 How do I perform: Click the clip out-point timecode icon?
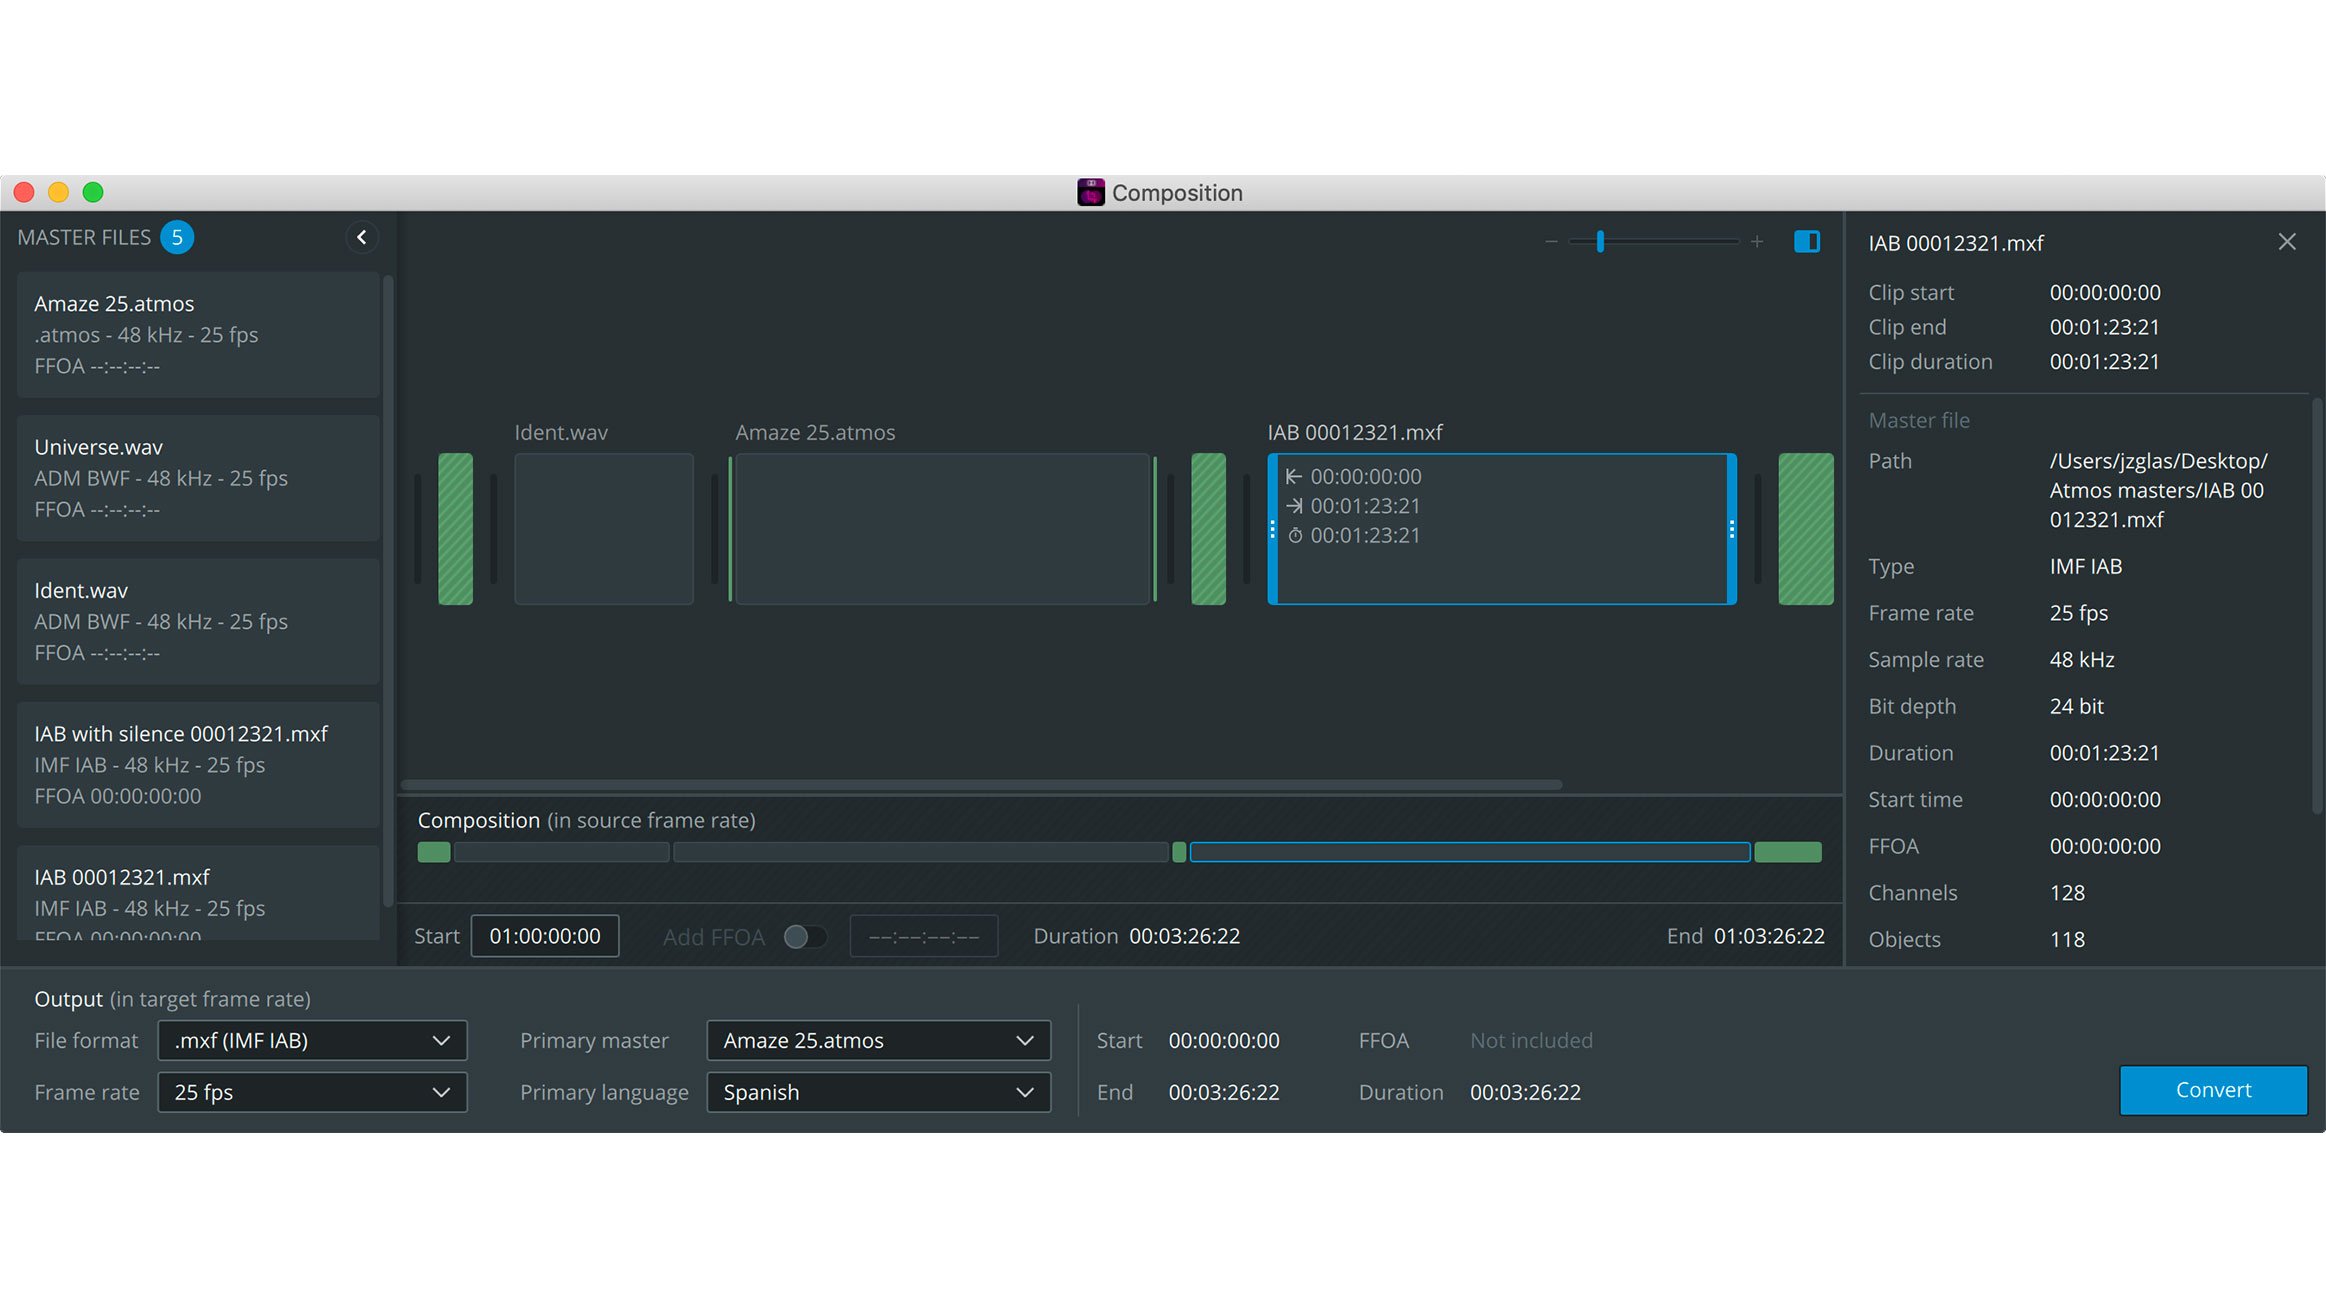1294,506
